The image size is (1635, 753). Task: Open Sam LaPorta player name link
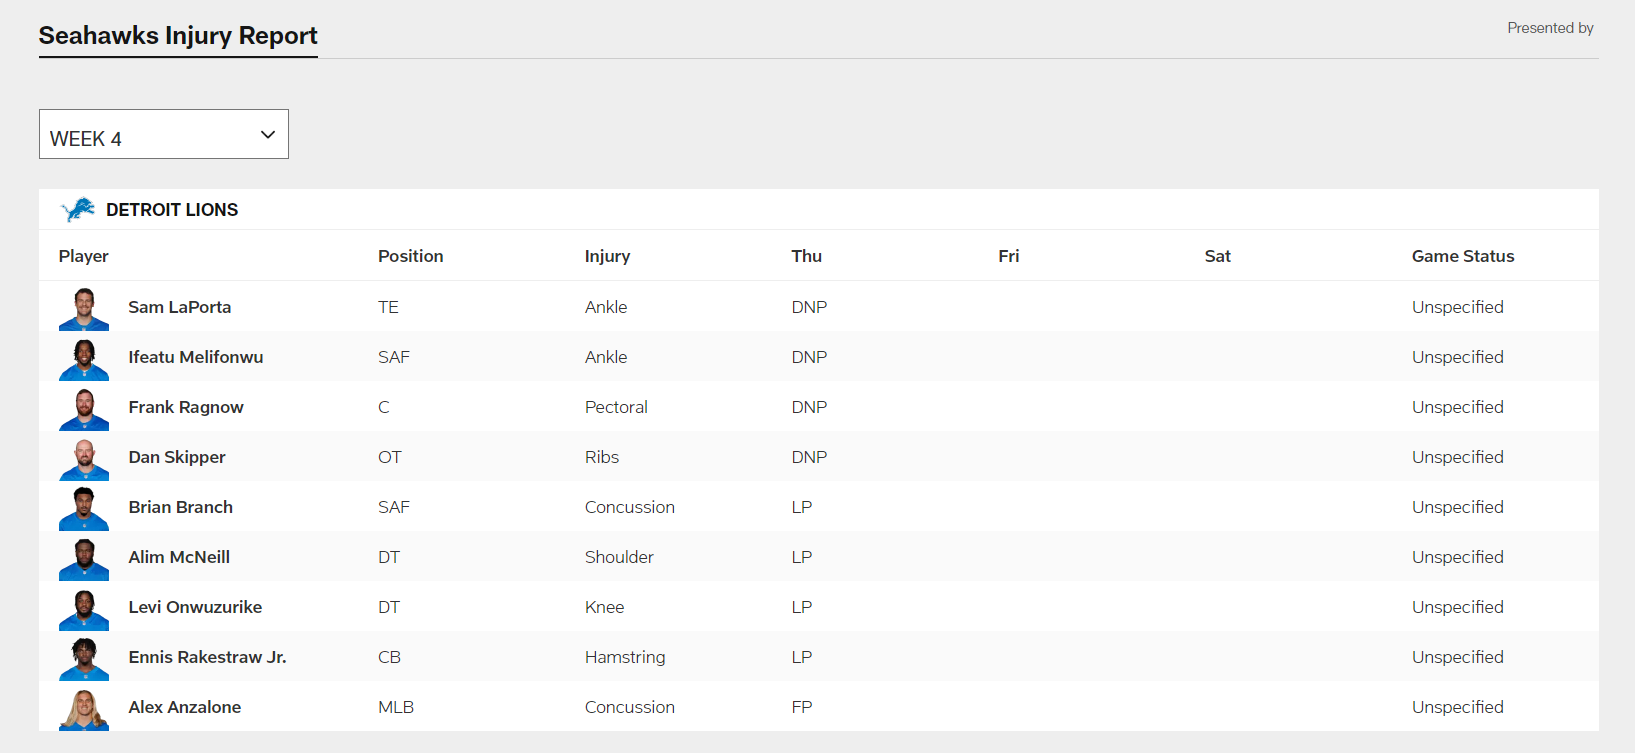179,307
